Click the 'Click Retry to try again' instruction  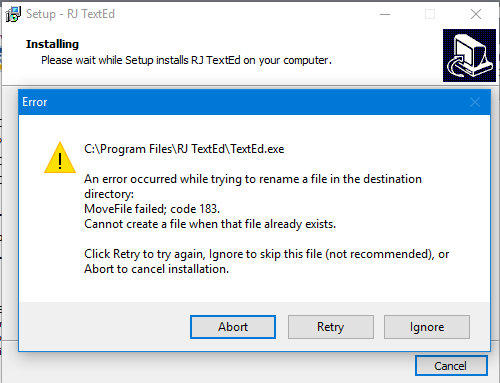(x=266, y=261)
